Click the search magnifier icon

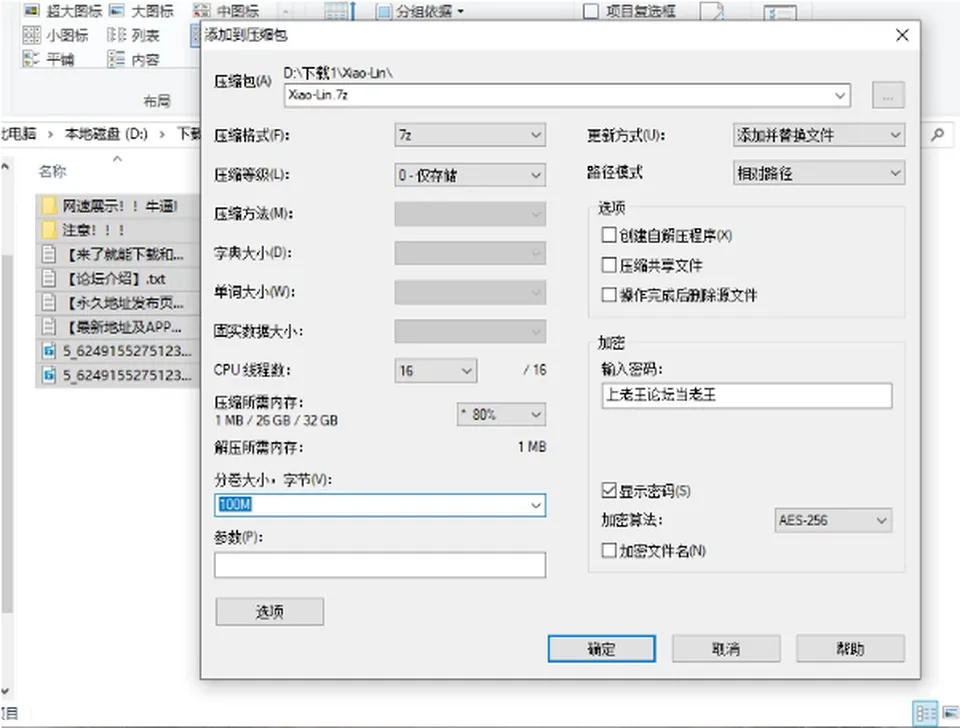(937, 134)
